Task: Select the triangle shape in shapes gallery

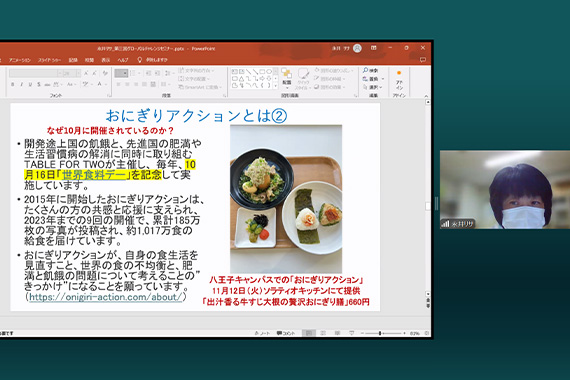Action: click(x=242, y=79)
